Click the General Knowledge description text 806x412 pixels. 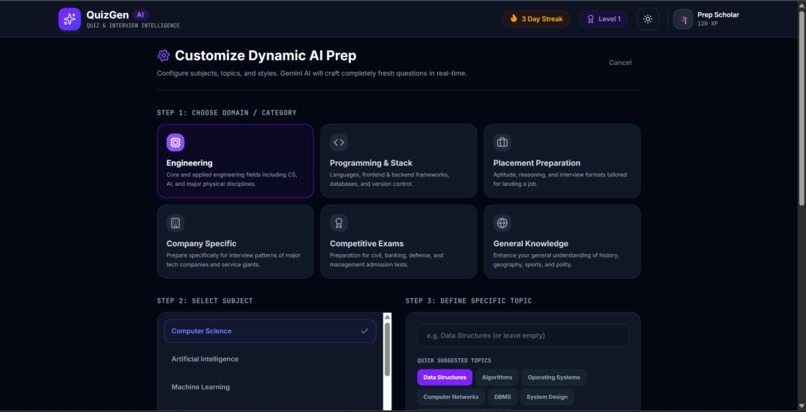pos(556,260)
